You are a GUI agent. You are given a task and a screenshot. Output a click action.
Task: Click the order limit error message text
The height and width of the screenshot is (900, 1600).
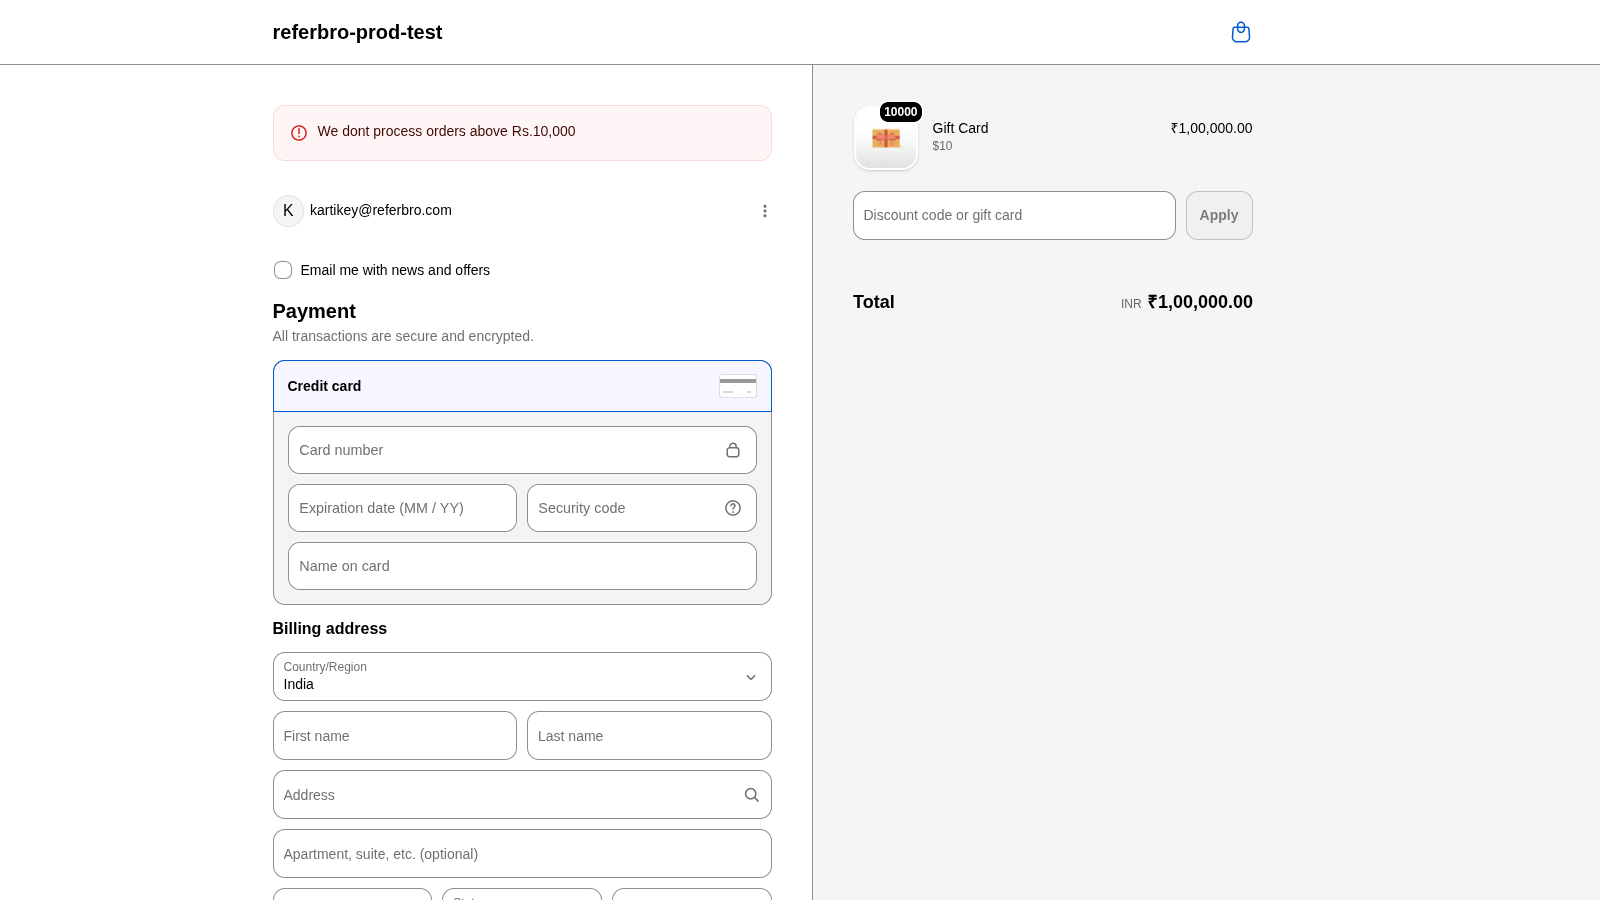tap(446, 131)
